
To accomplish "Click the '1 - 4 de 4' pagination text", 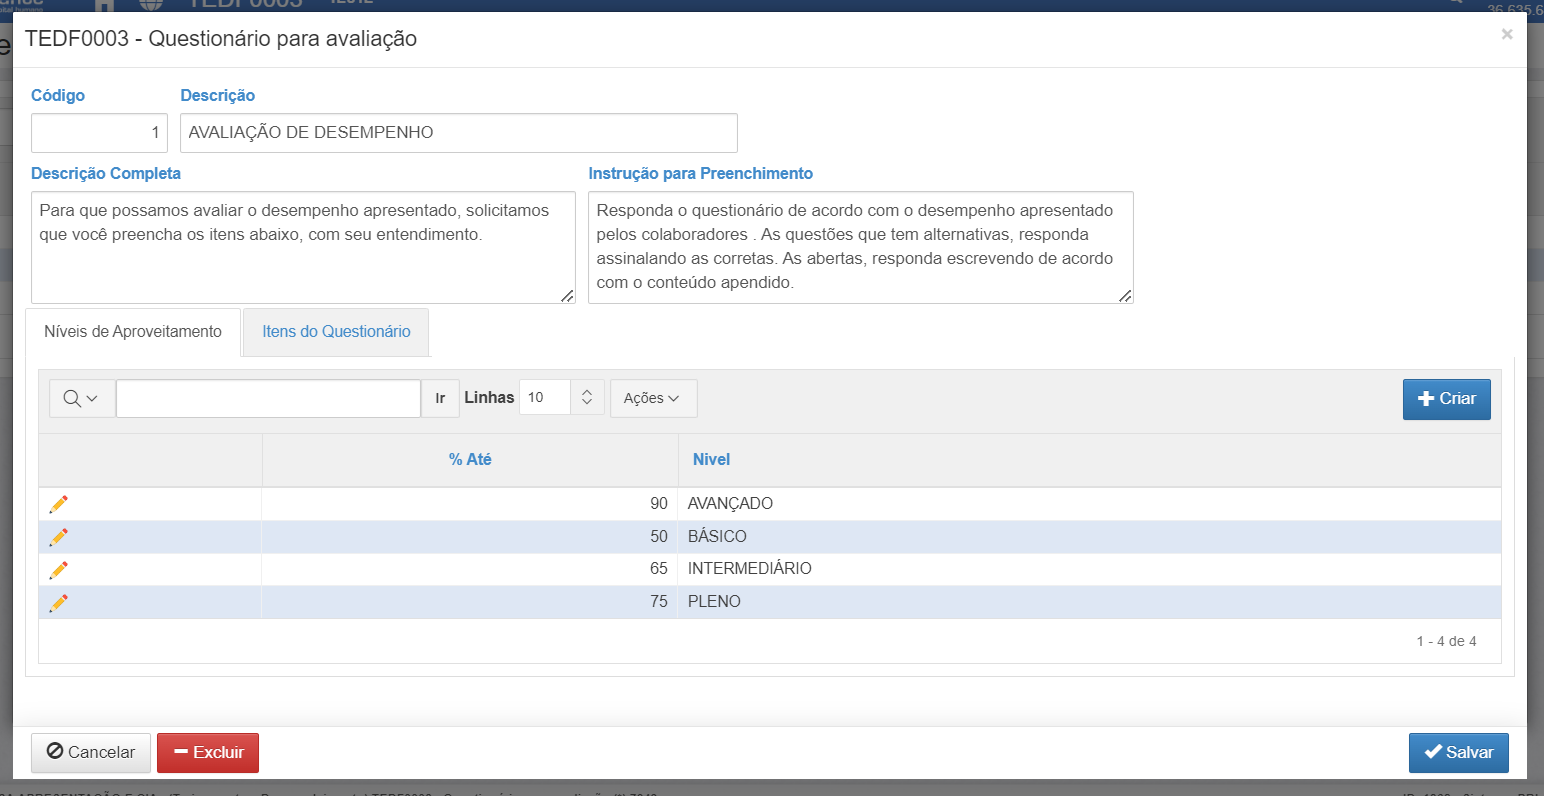I will [1446, 641].
